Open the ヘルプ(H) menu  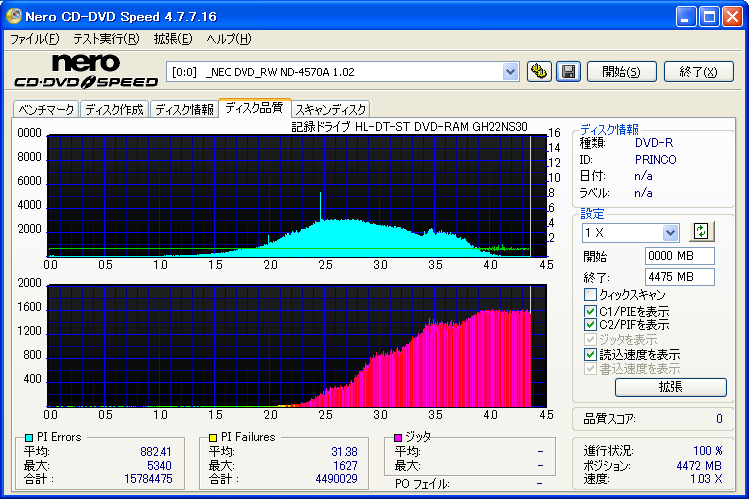tap(228, 39)
